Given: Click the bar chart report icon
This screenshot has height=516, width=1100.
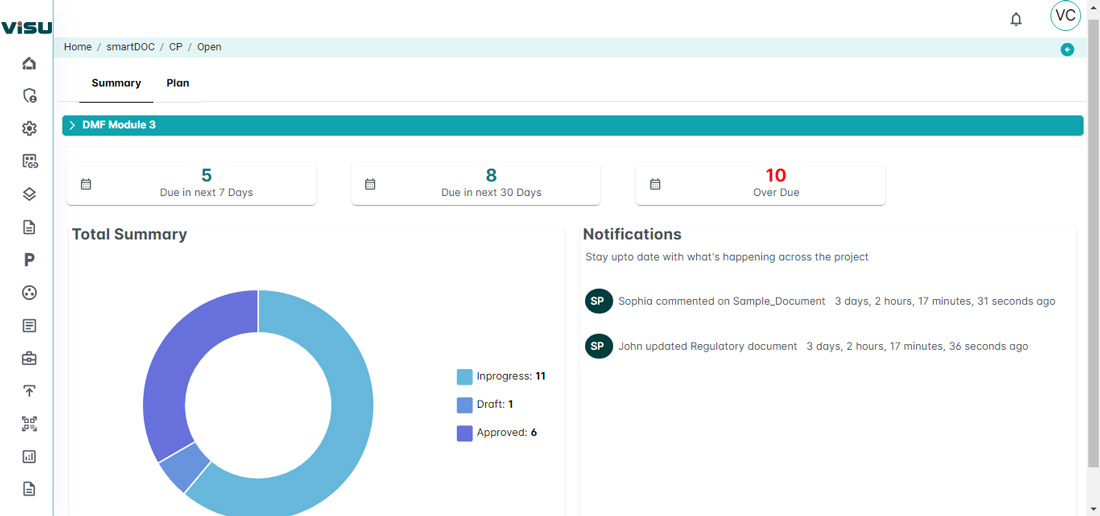Looking at the screenshot, I should tap(29, 457).
